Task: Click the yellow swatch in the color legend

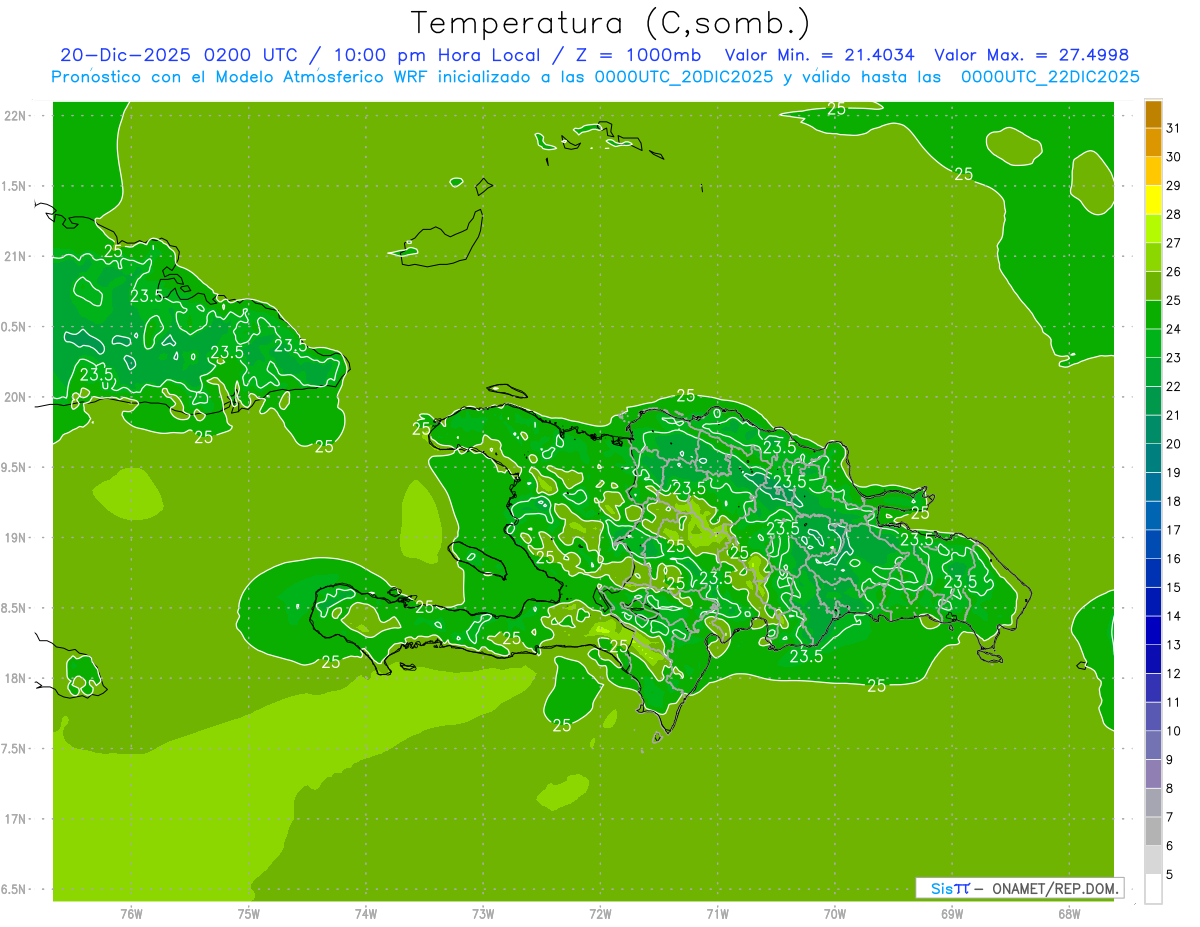Action: pyautogui.click(x=1153, y=200)
